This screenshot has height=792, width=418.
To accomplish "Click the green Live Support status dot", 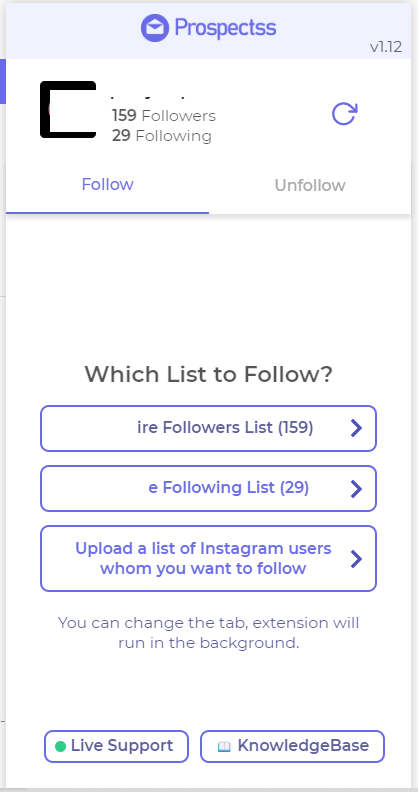I will 60,747.
